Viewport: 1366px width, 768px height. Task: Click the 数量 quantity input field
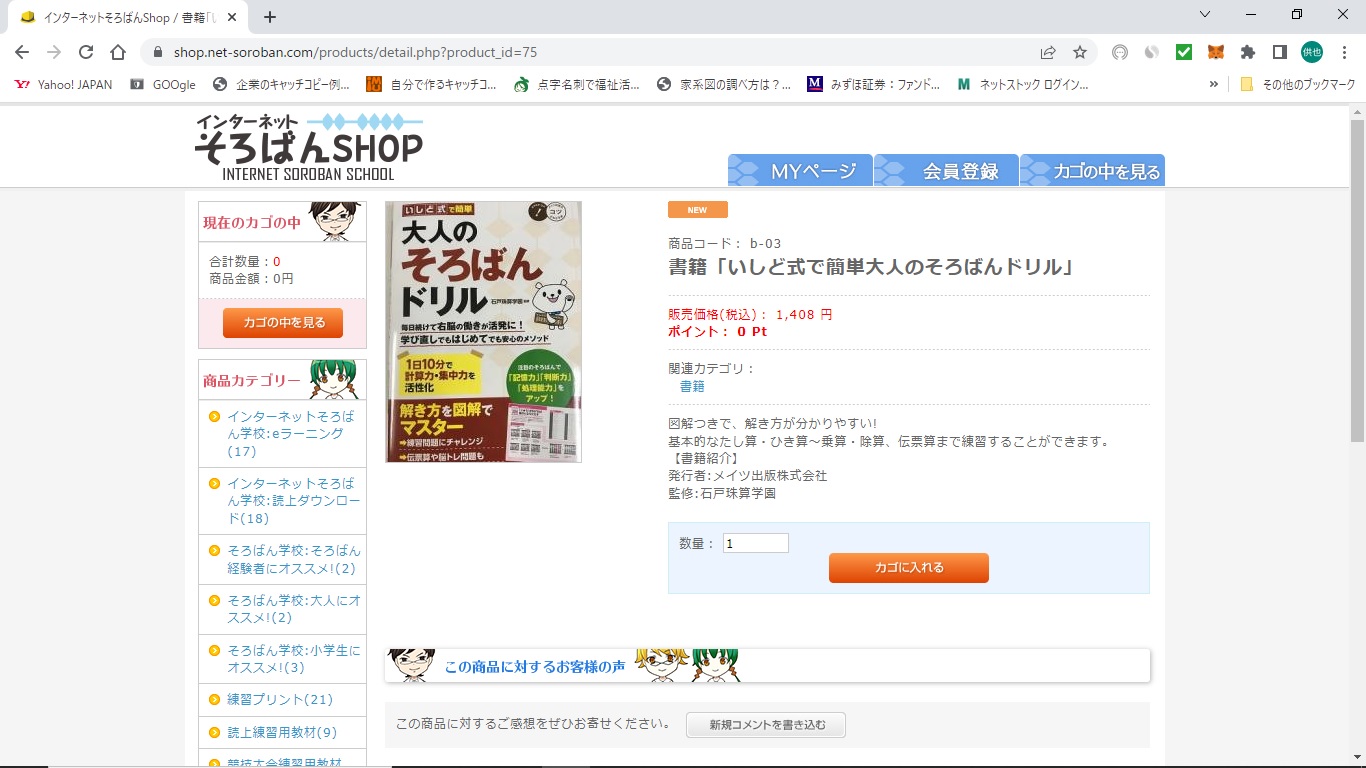click(x=756, y=543)
